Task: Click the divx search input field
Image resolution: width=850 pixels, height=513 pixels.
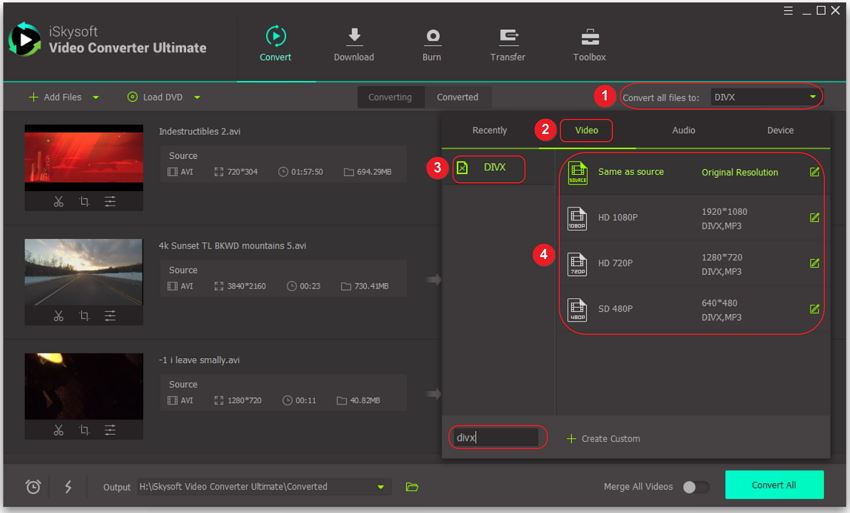Action: click(496, 438)
